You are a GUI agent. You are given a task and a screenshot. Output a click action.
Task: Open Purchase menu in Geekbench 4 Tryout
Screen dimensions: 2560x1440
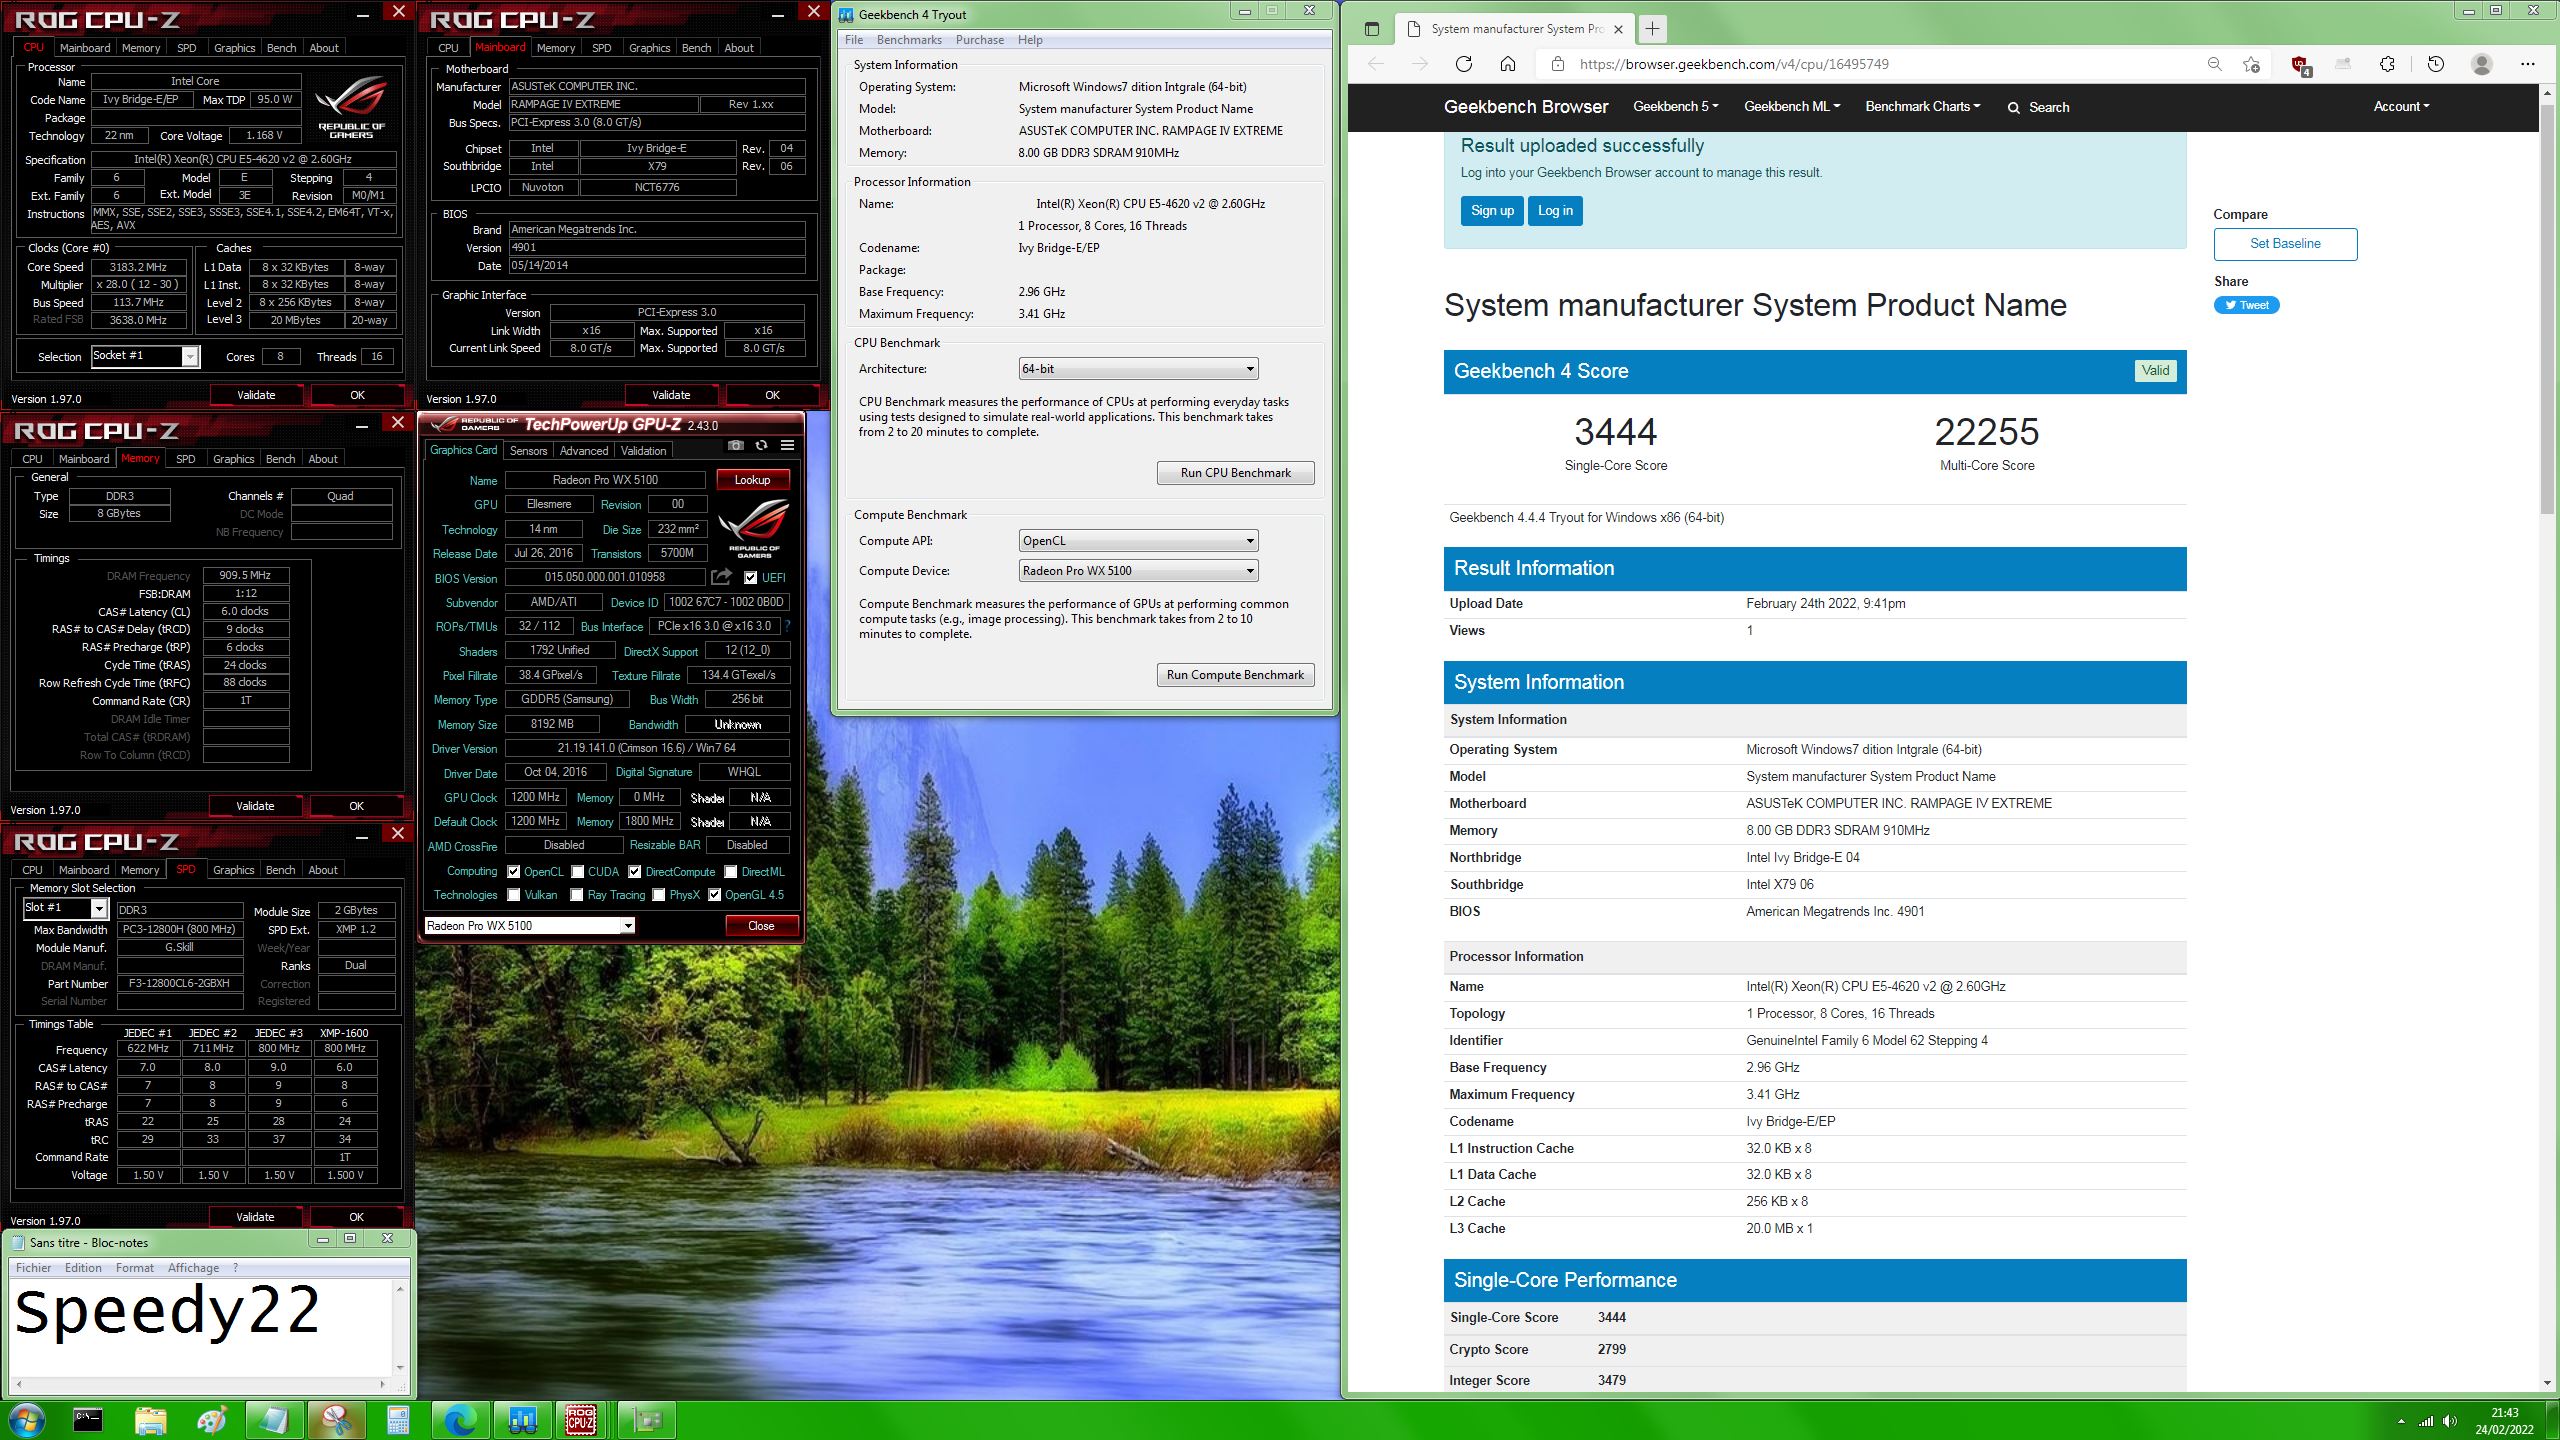click(979, 40)
